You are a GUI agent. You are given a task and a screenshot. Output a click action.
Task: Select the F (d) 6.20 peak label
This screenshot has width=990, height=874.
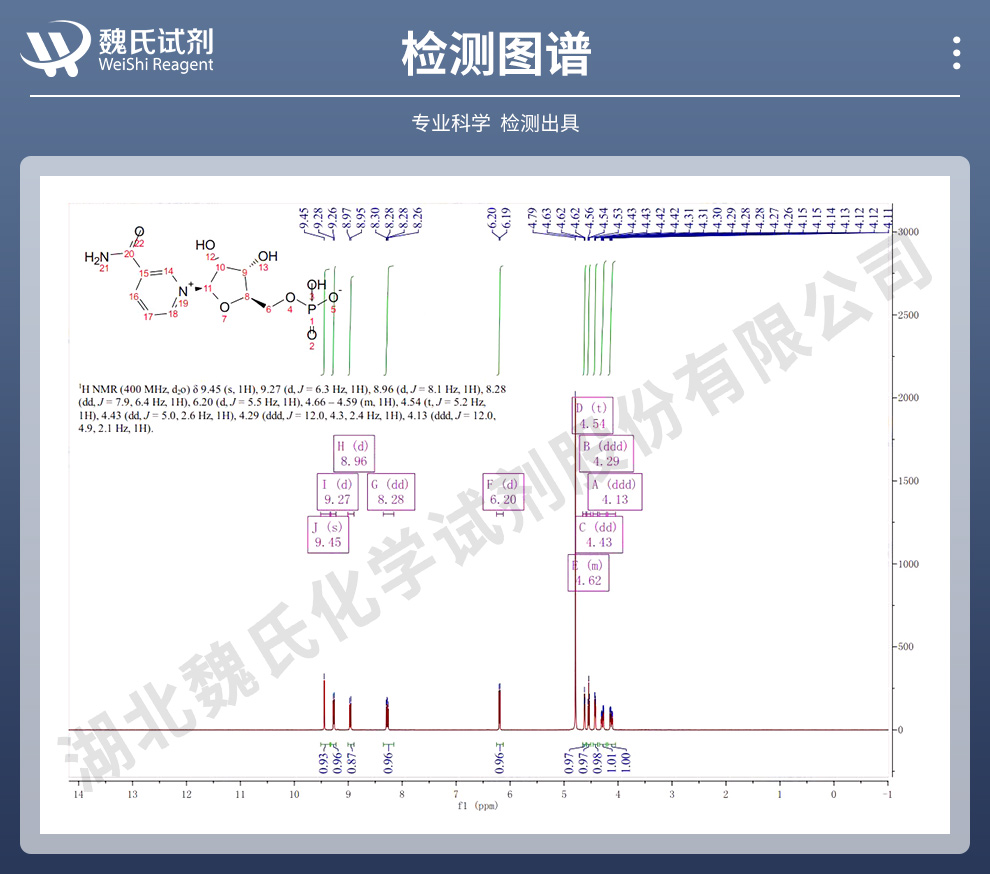point(504,492)
